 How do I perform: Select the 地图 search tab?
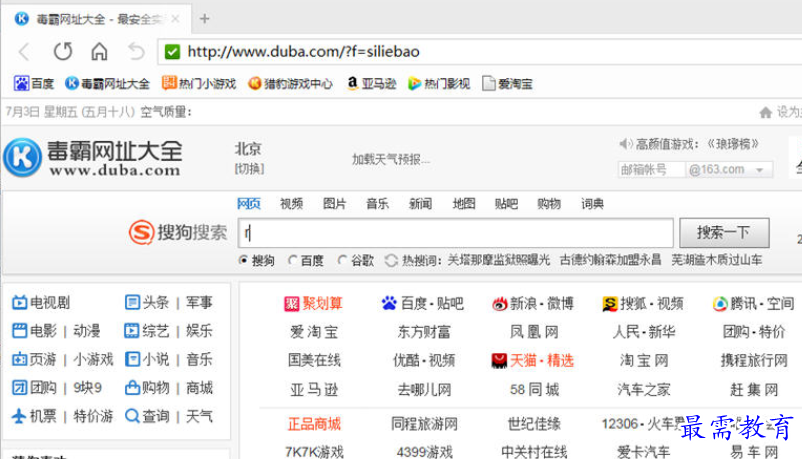pos(464,204)
